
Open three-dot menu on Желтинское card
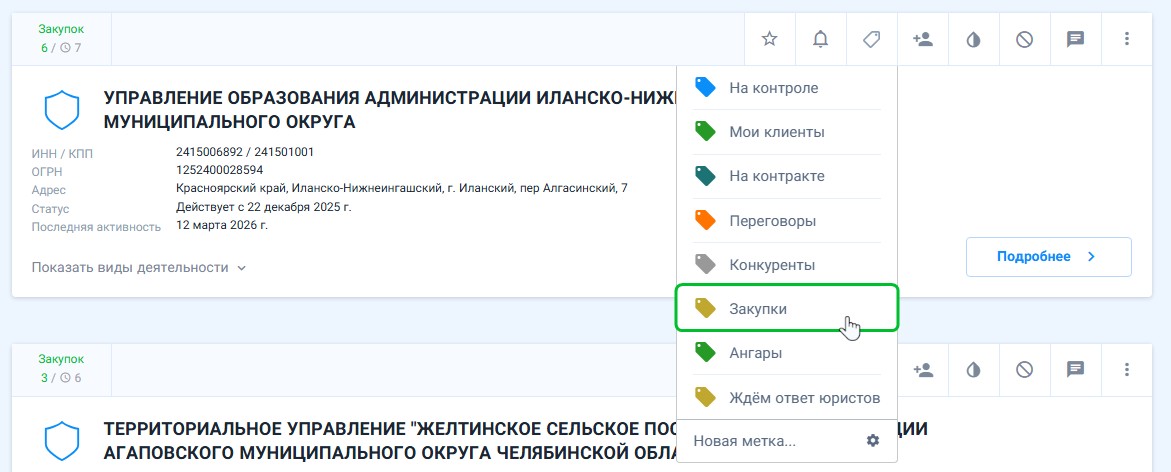1127,370
